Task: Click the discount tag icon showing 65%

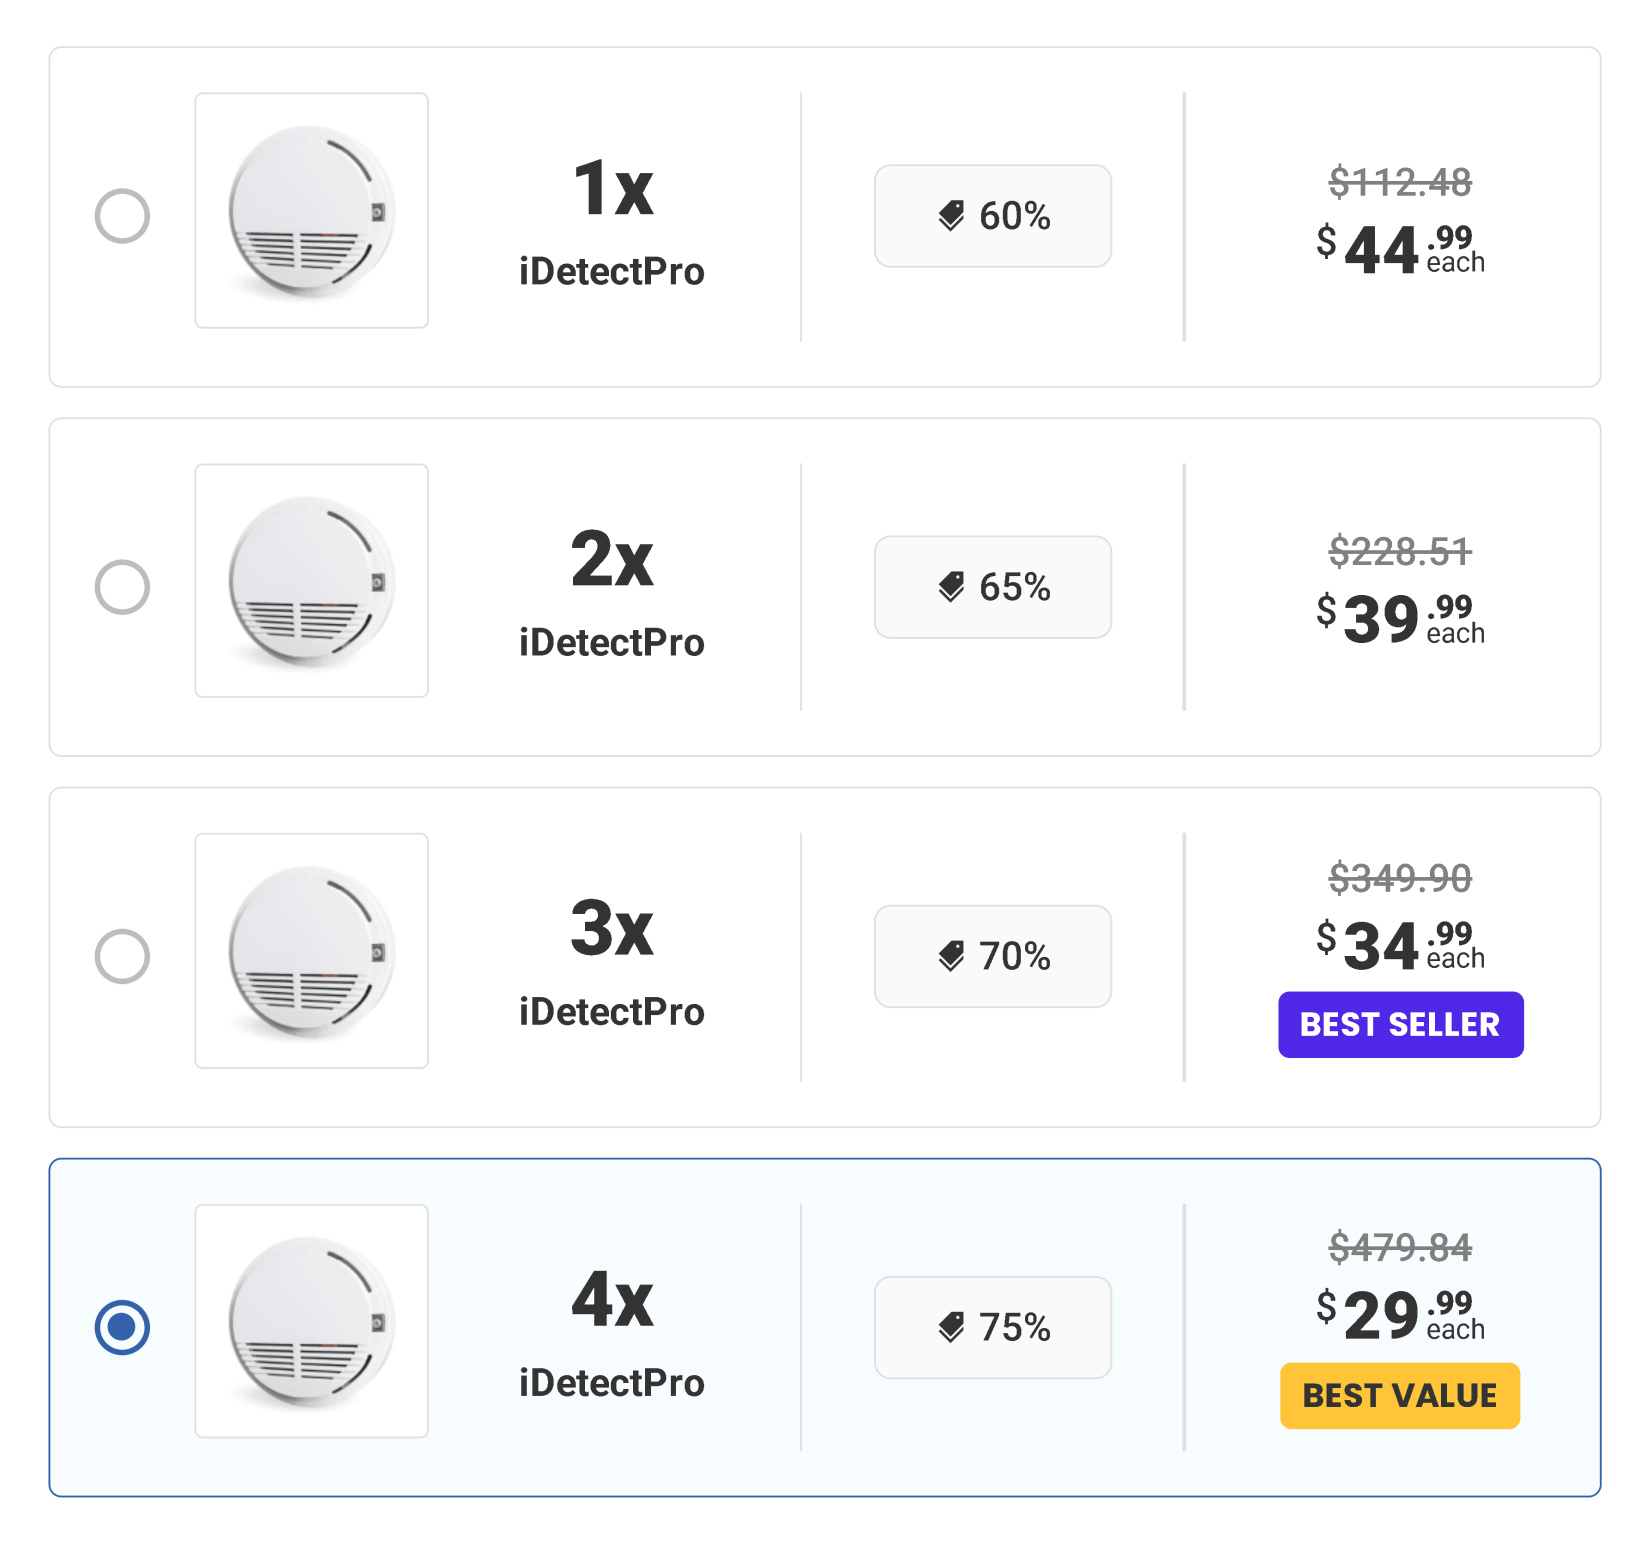Action: tap(953, 587)
